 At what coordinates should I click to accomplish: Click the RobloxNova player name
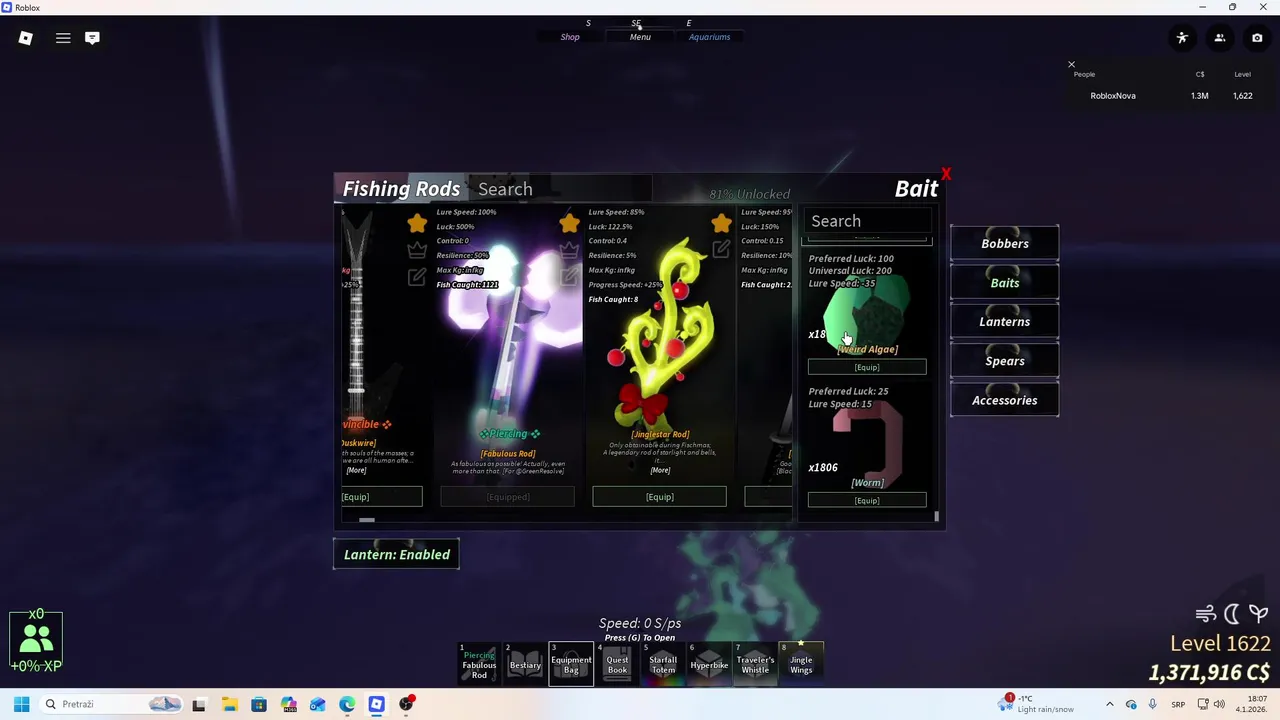(1112, 96)
